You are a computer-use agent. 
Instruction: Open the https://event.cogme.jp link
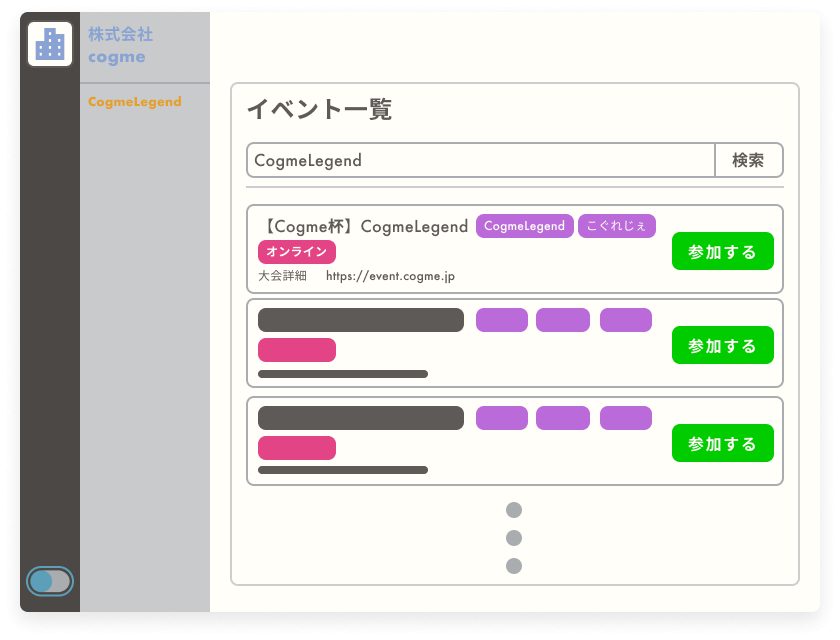click(391, 276)
